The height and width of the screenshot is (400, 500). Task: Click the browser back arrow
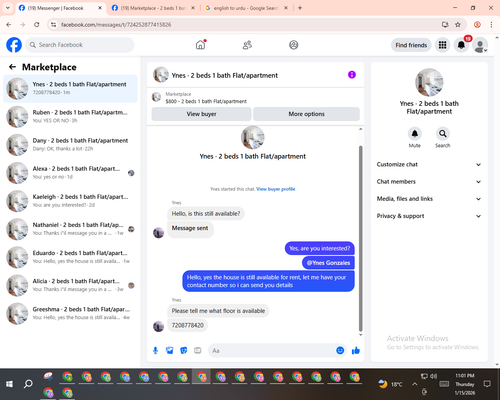click(9, 25)
